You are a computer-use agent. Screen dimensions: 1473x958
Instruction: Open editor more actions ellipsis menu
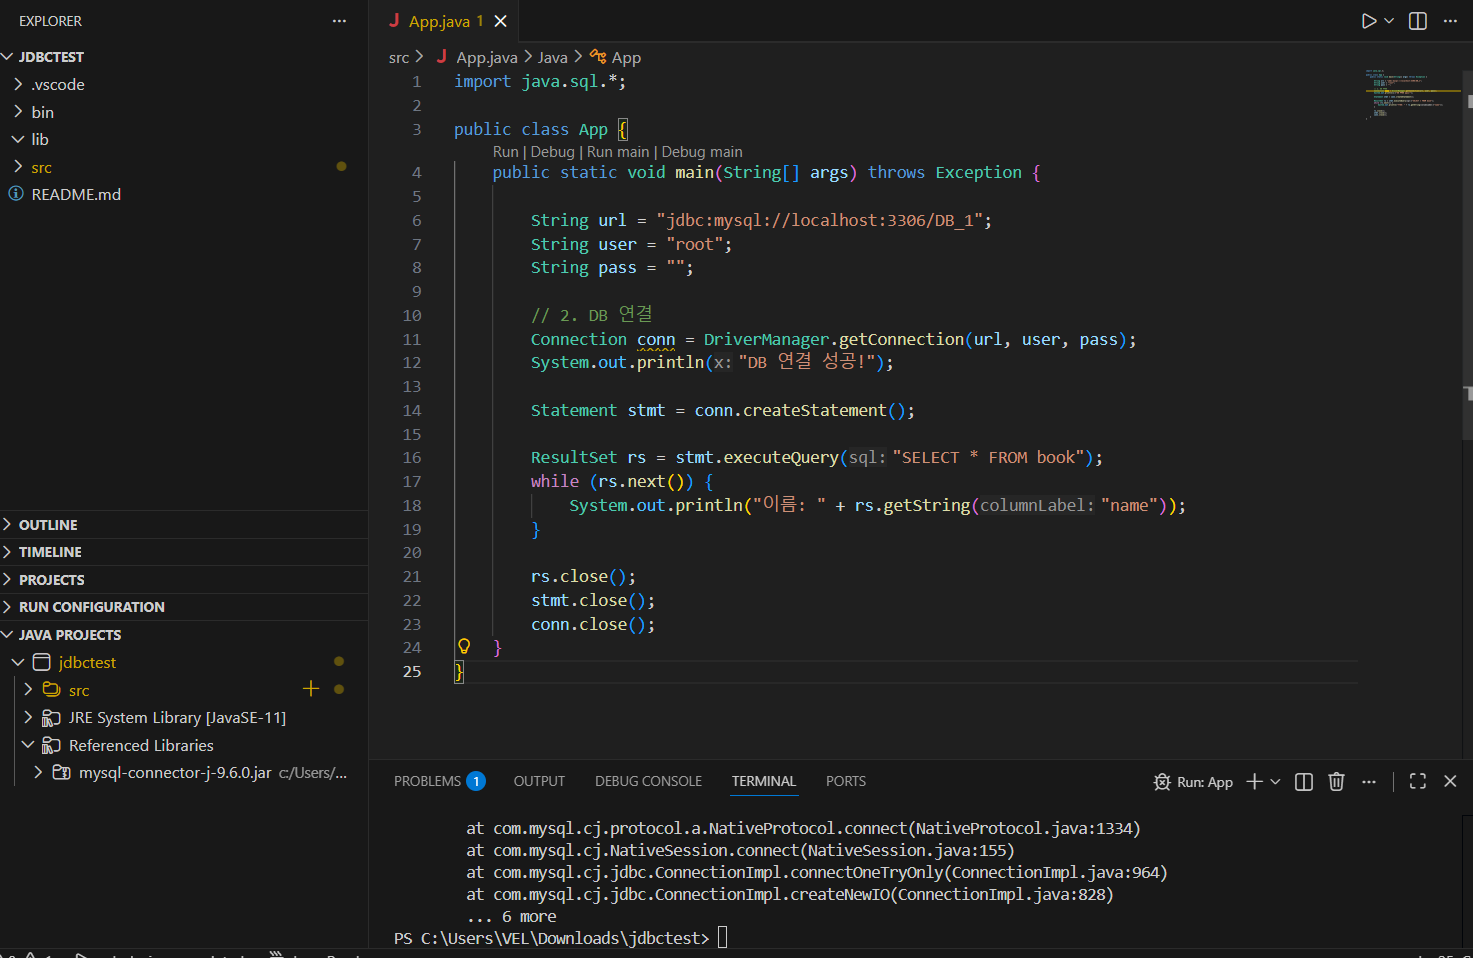[x=1450, y=21]
